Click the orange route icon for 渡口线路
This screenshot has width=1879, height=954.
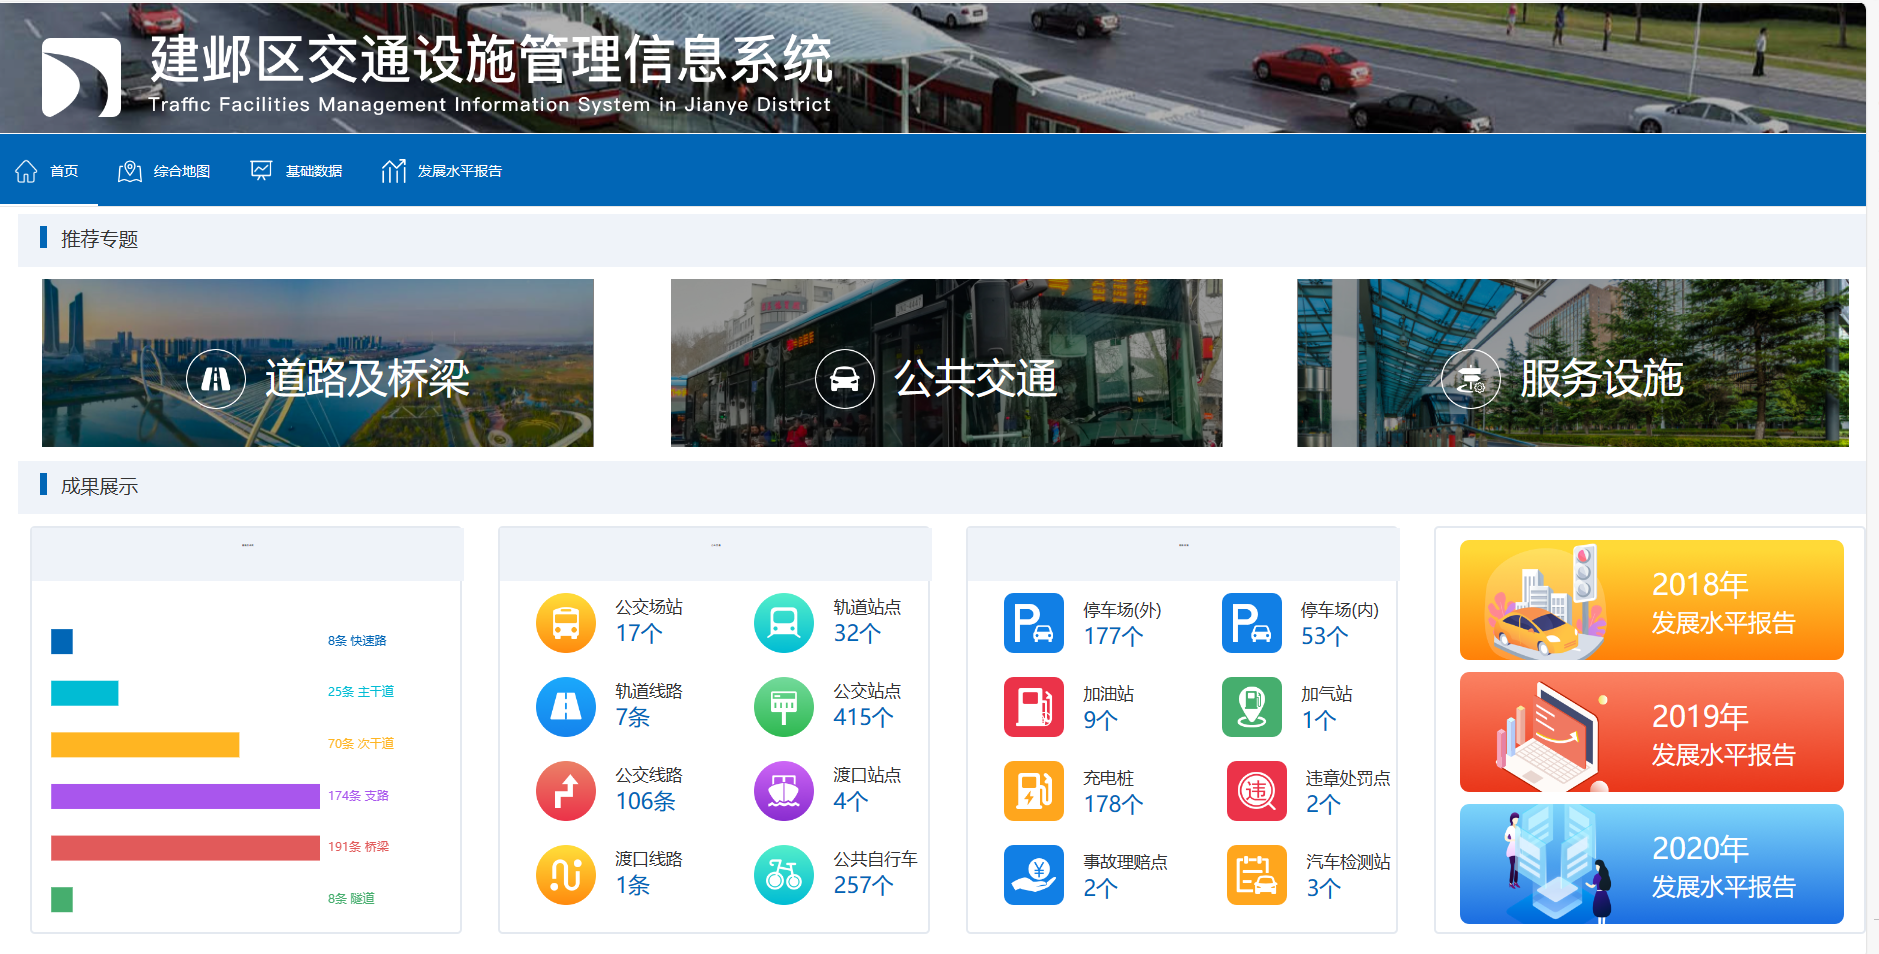point(566,875)
